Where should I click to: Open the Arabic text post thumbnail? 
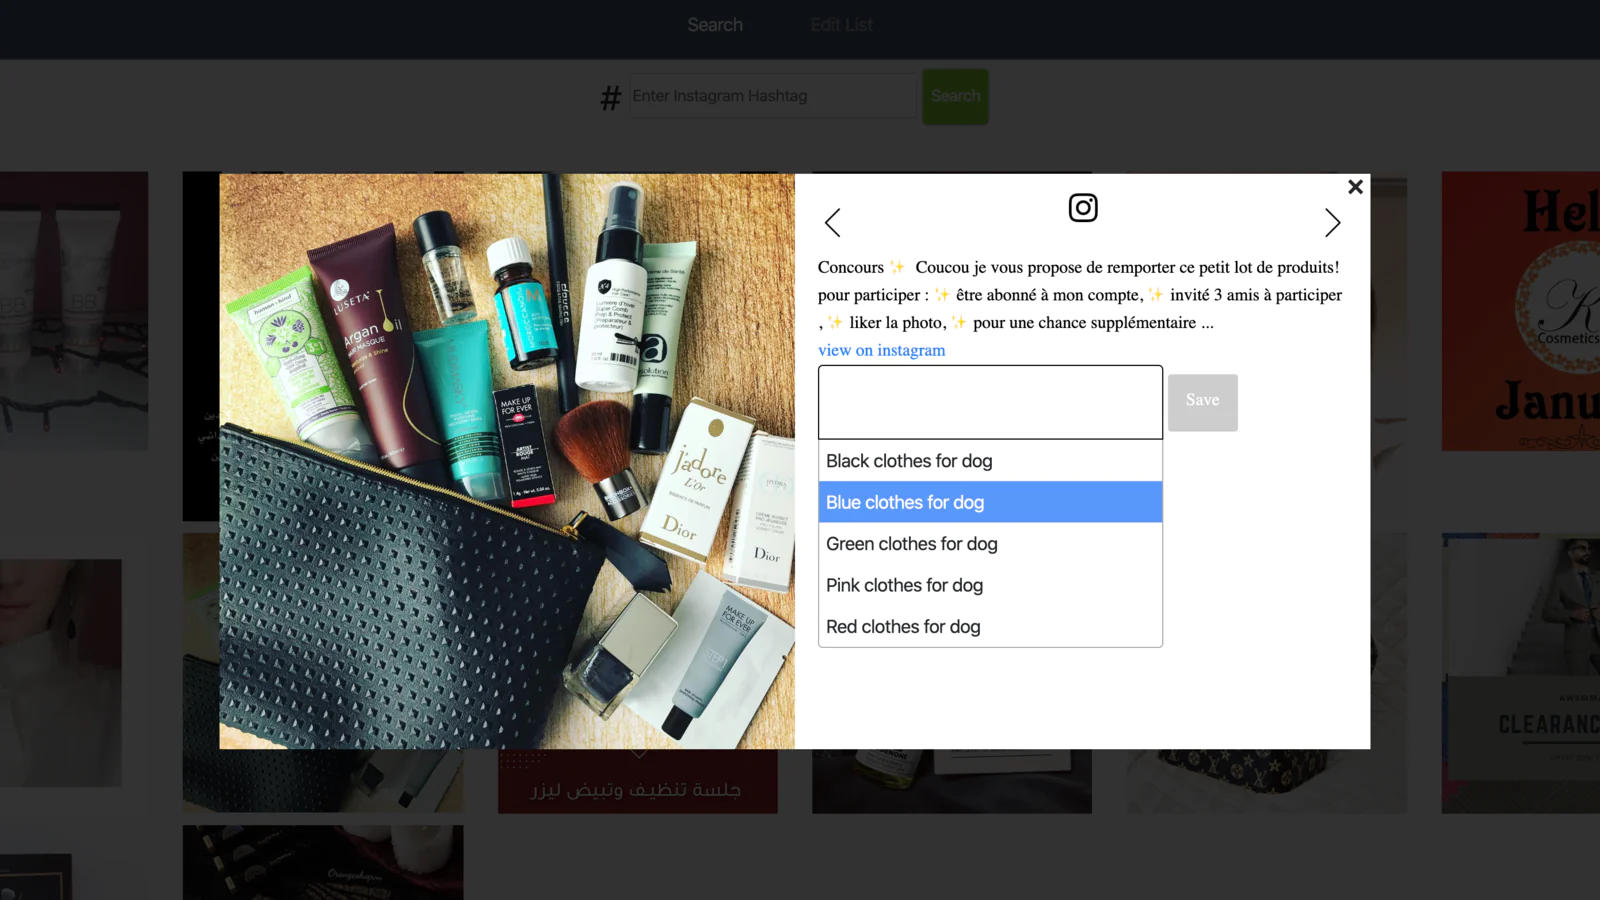point(637,781)
